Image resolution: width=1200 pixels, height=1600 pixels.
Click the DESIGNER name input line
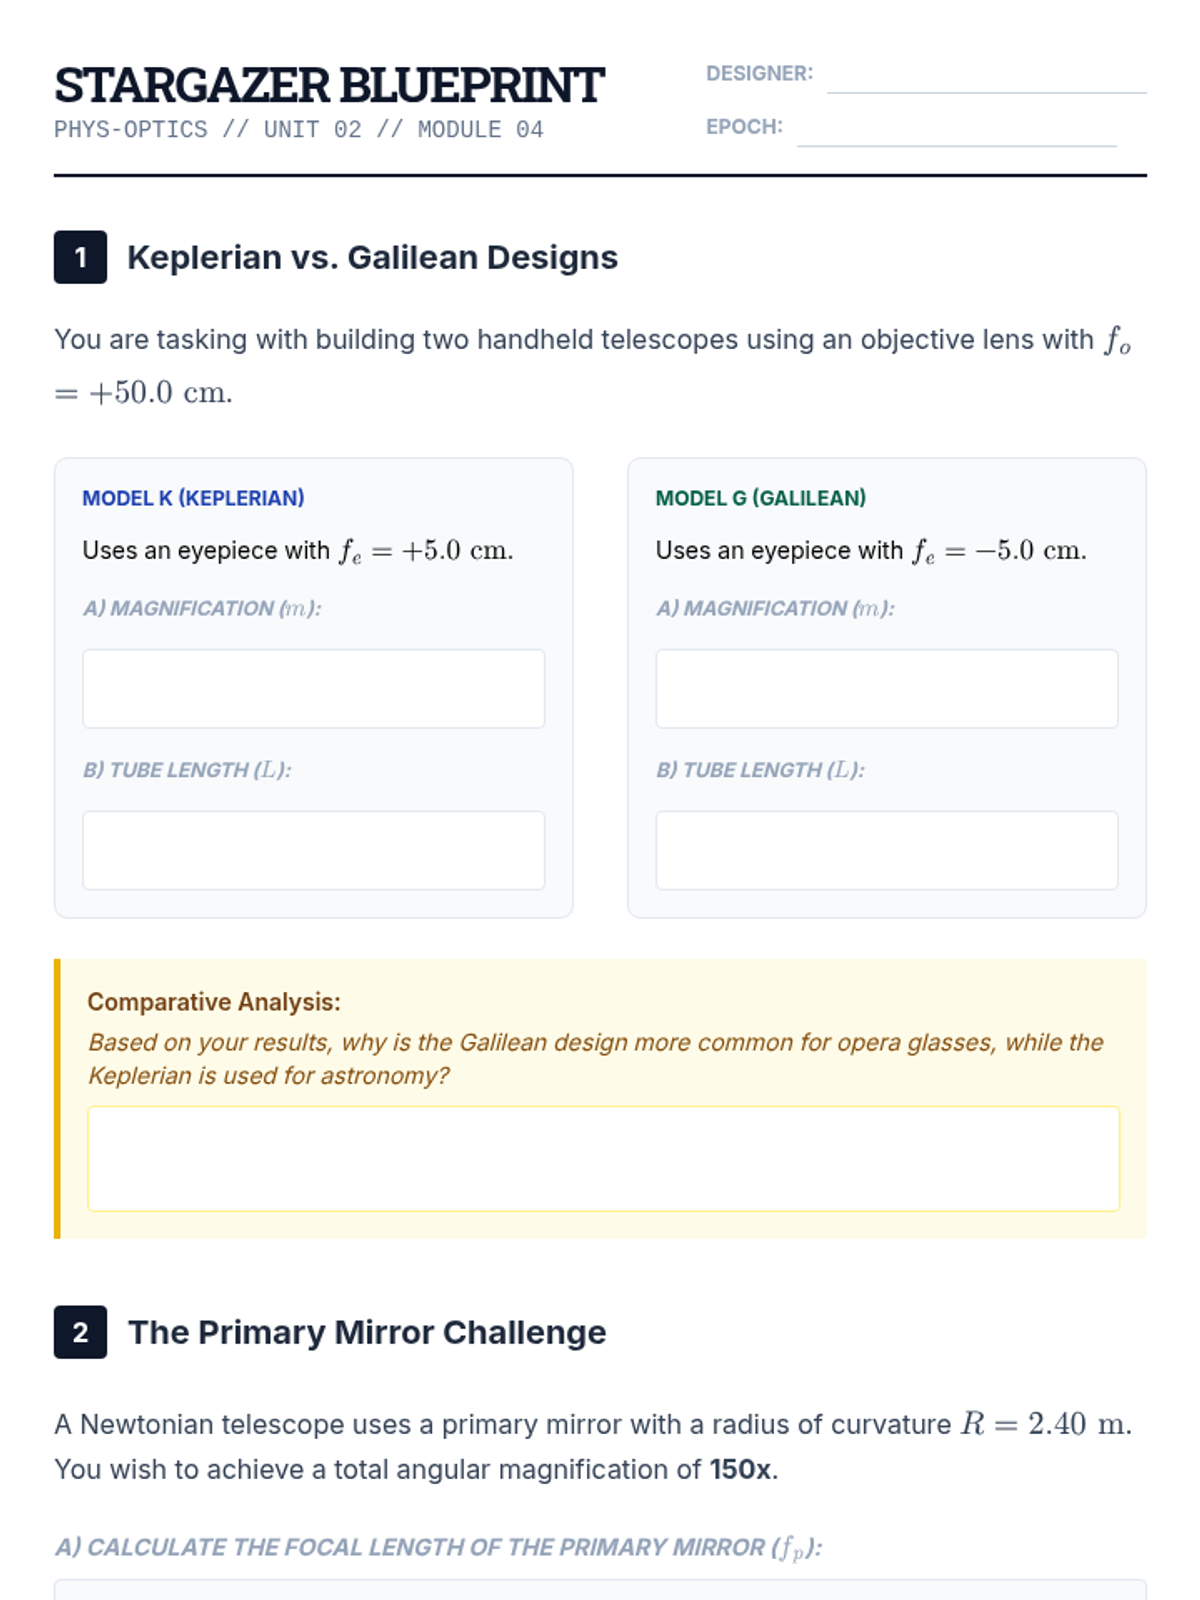click(x=986, y=76)
